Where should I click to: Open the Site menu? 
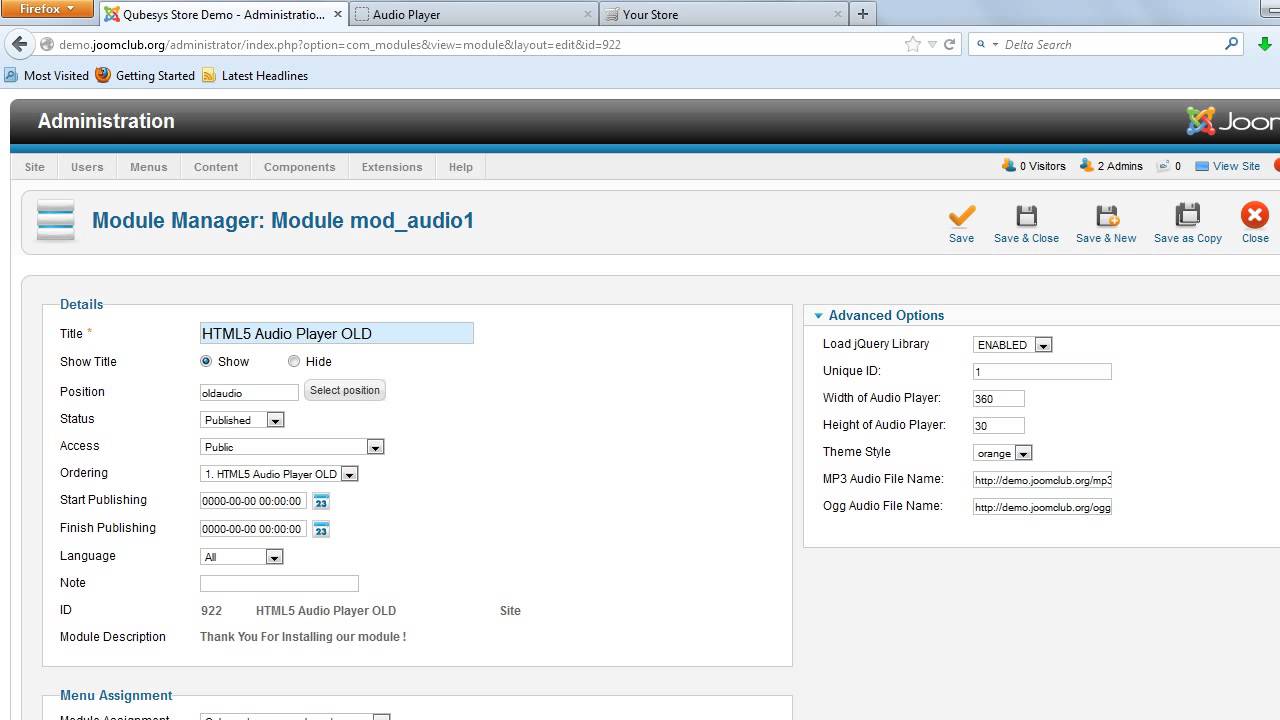click(x=35, y=167)
